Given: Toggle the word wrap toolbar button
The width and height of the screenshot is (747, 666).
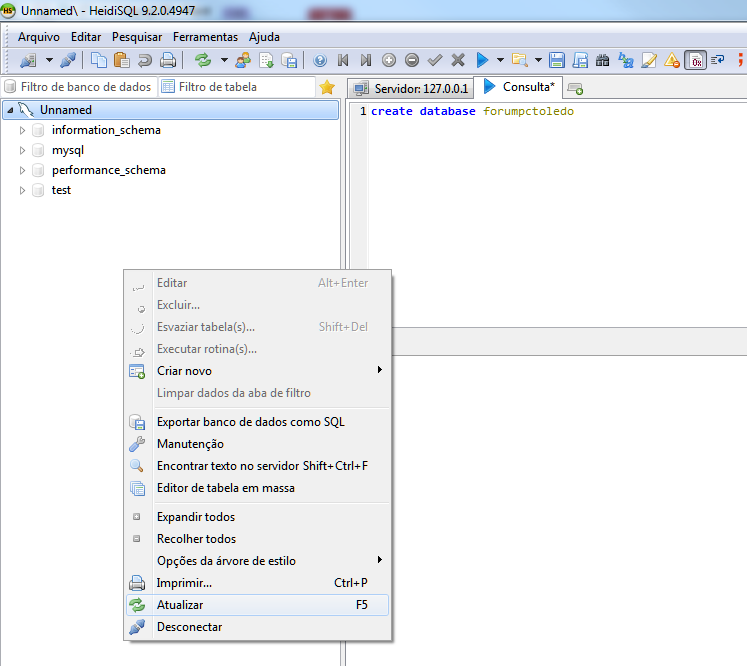Looking at the screenshot, I should (718, 60).
